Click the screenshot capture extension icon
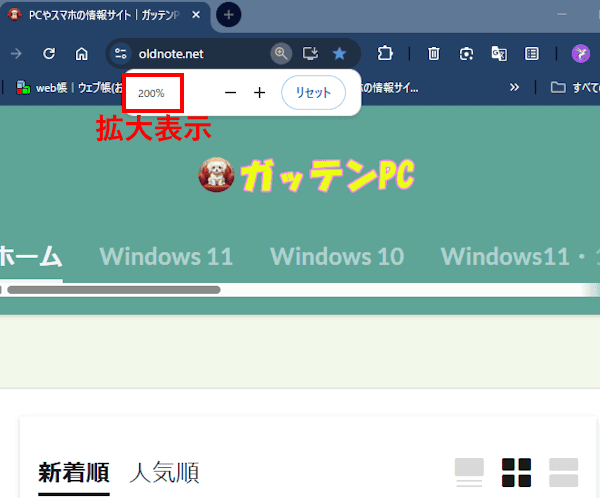This screenshot has width=600, height=498. (x=466, y=54)
